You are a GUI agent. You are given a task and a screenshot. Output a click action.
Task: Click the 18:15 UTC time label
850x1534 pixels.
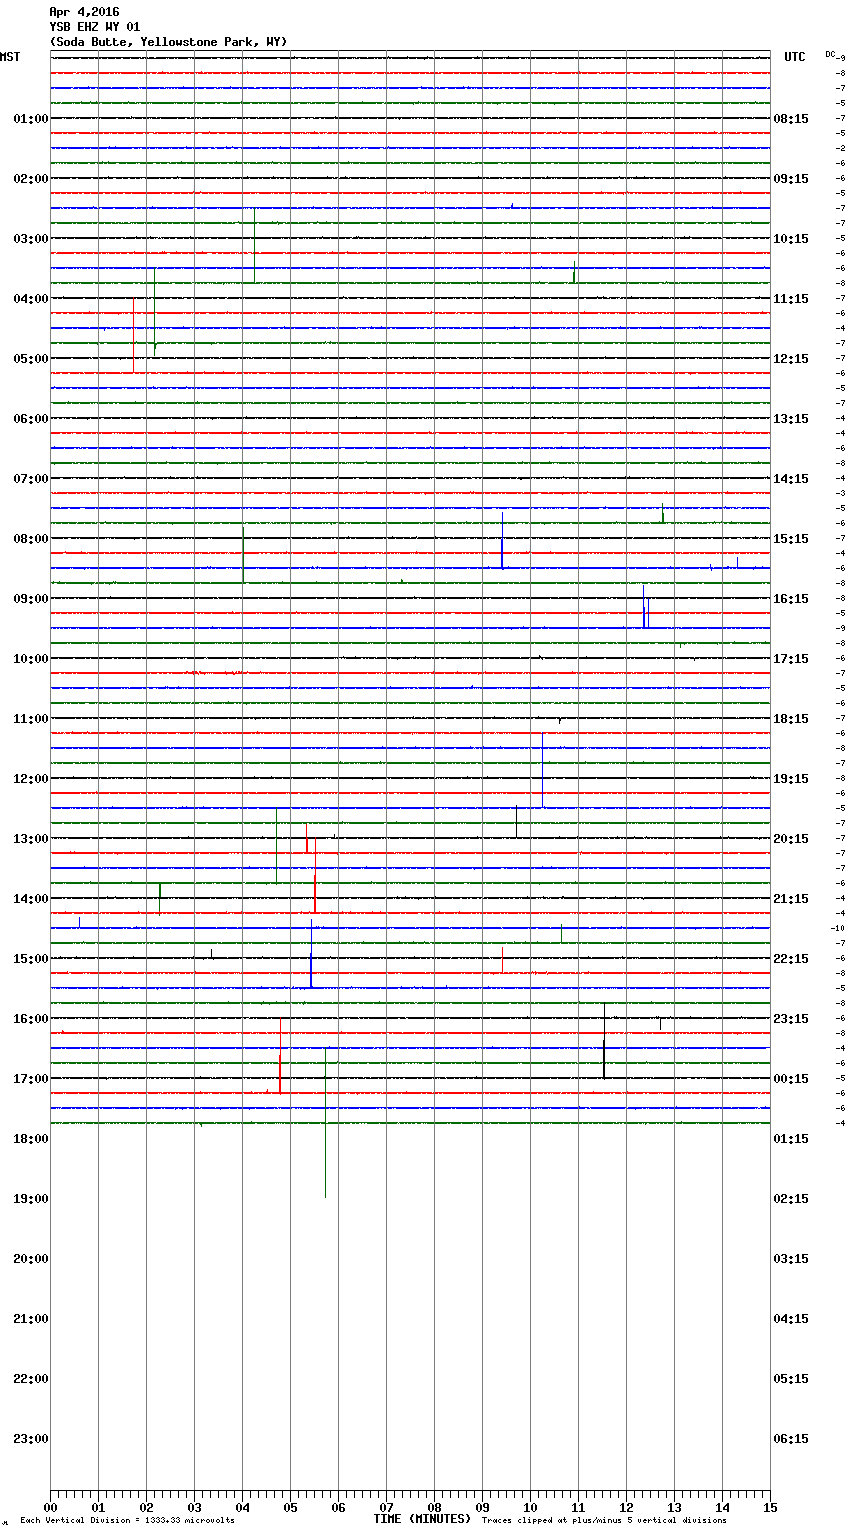click(x=791, y=719)
